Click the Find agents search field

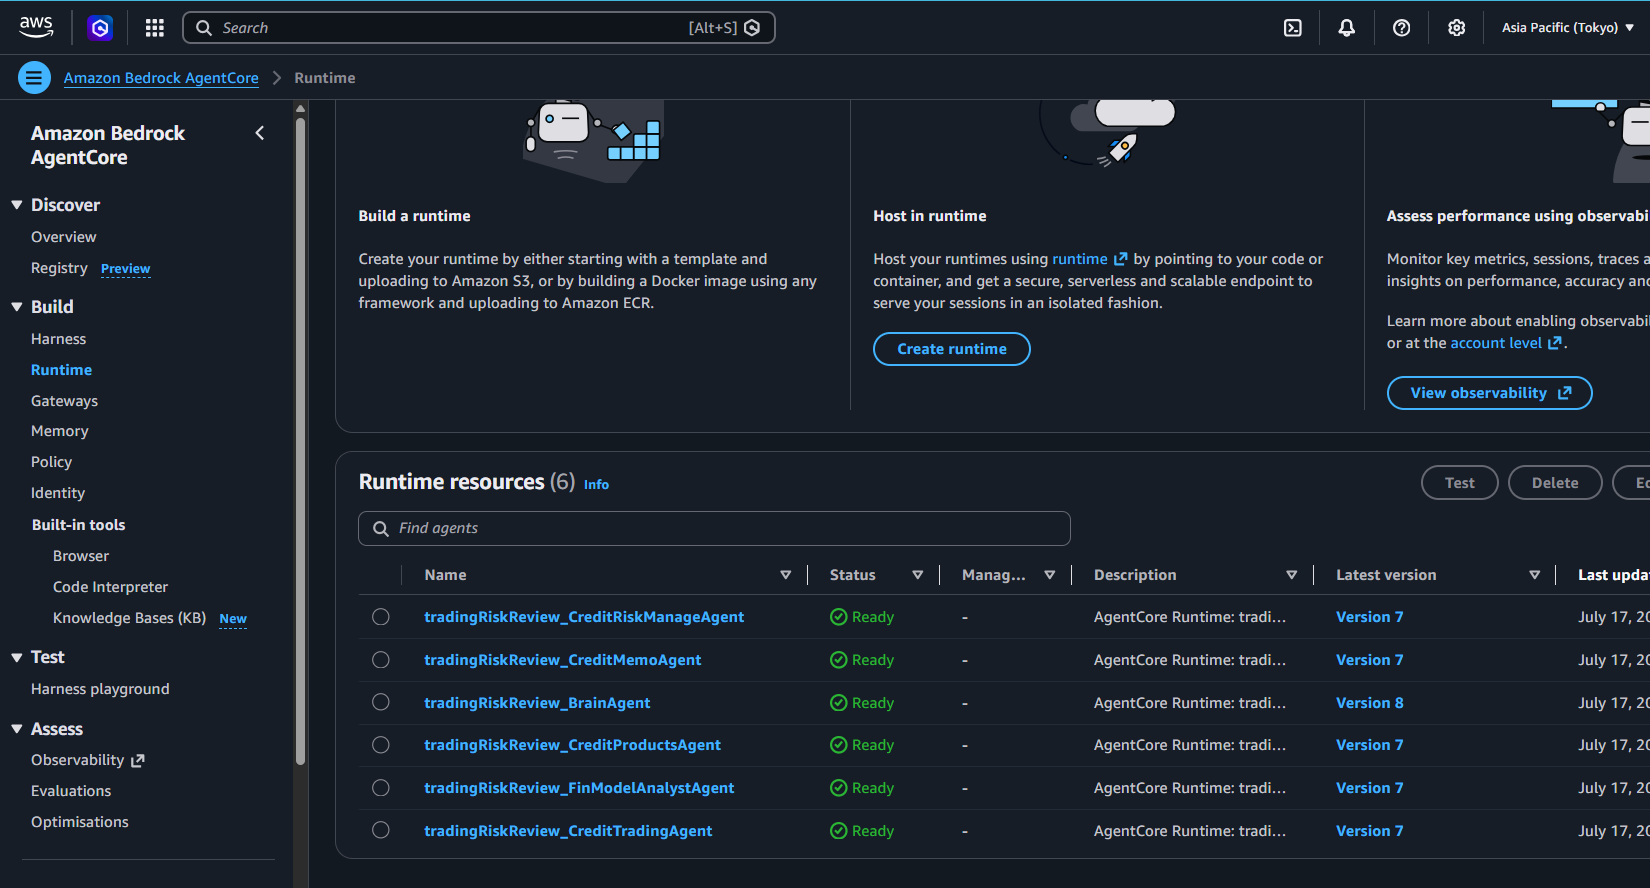tap(714, 529)
